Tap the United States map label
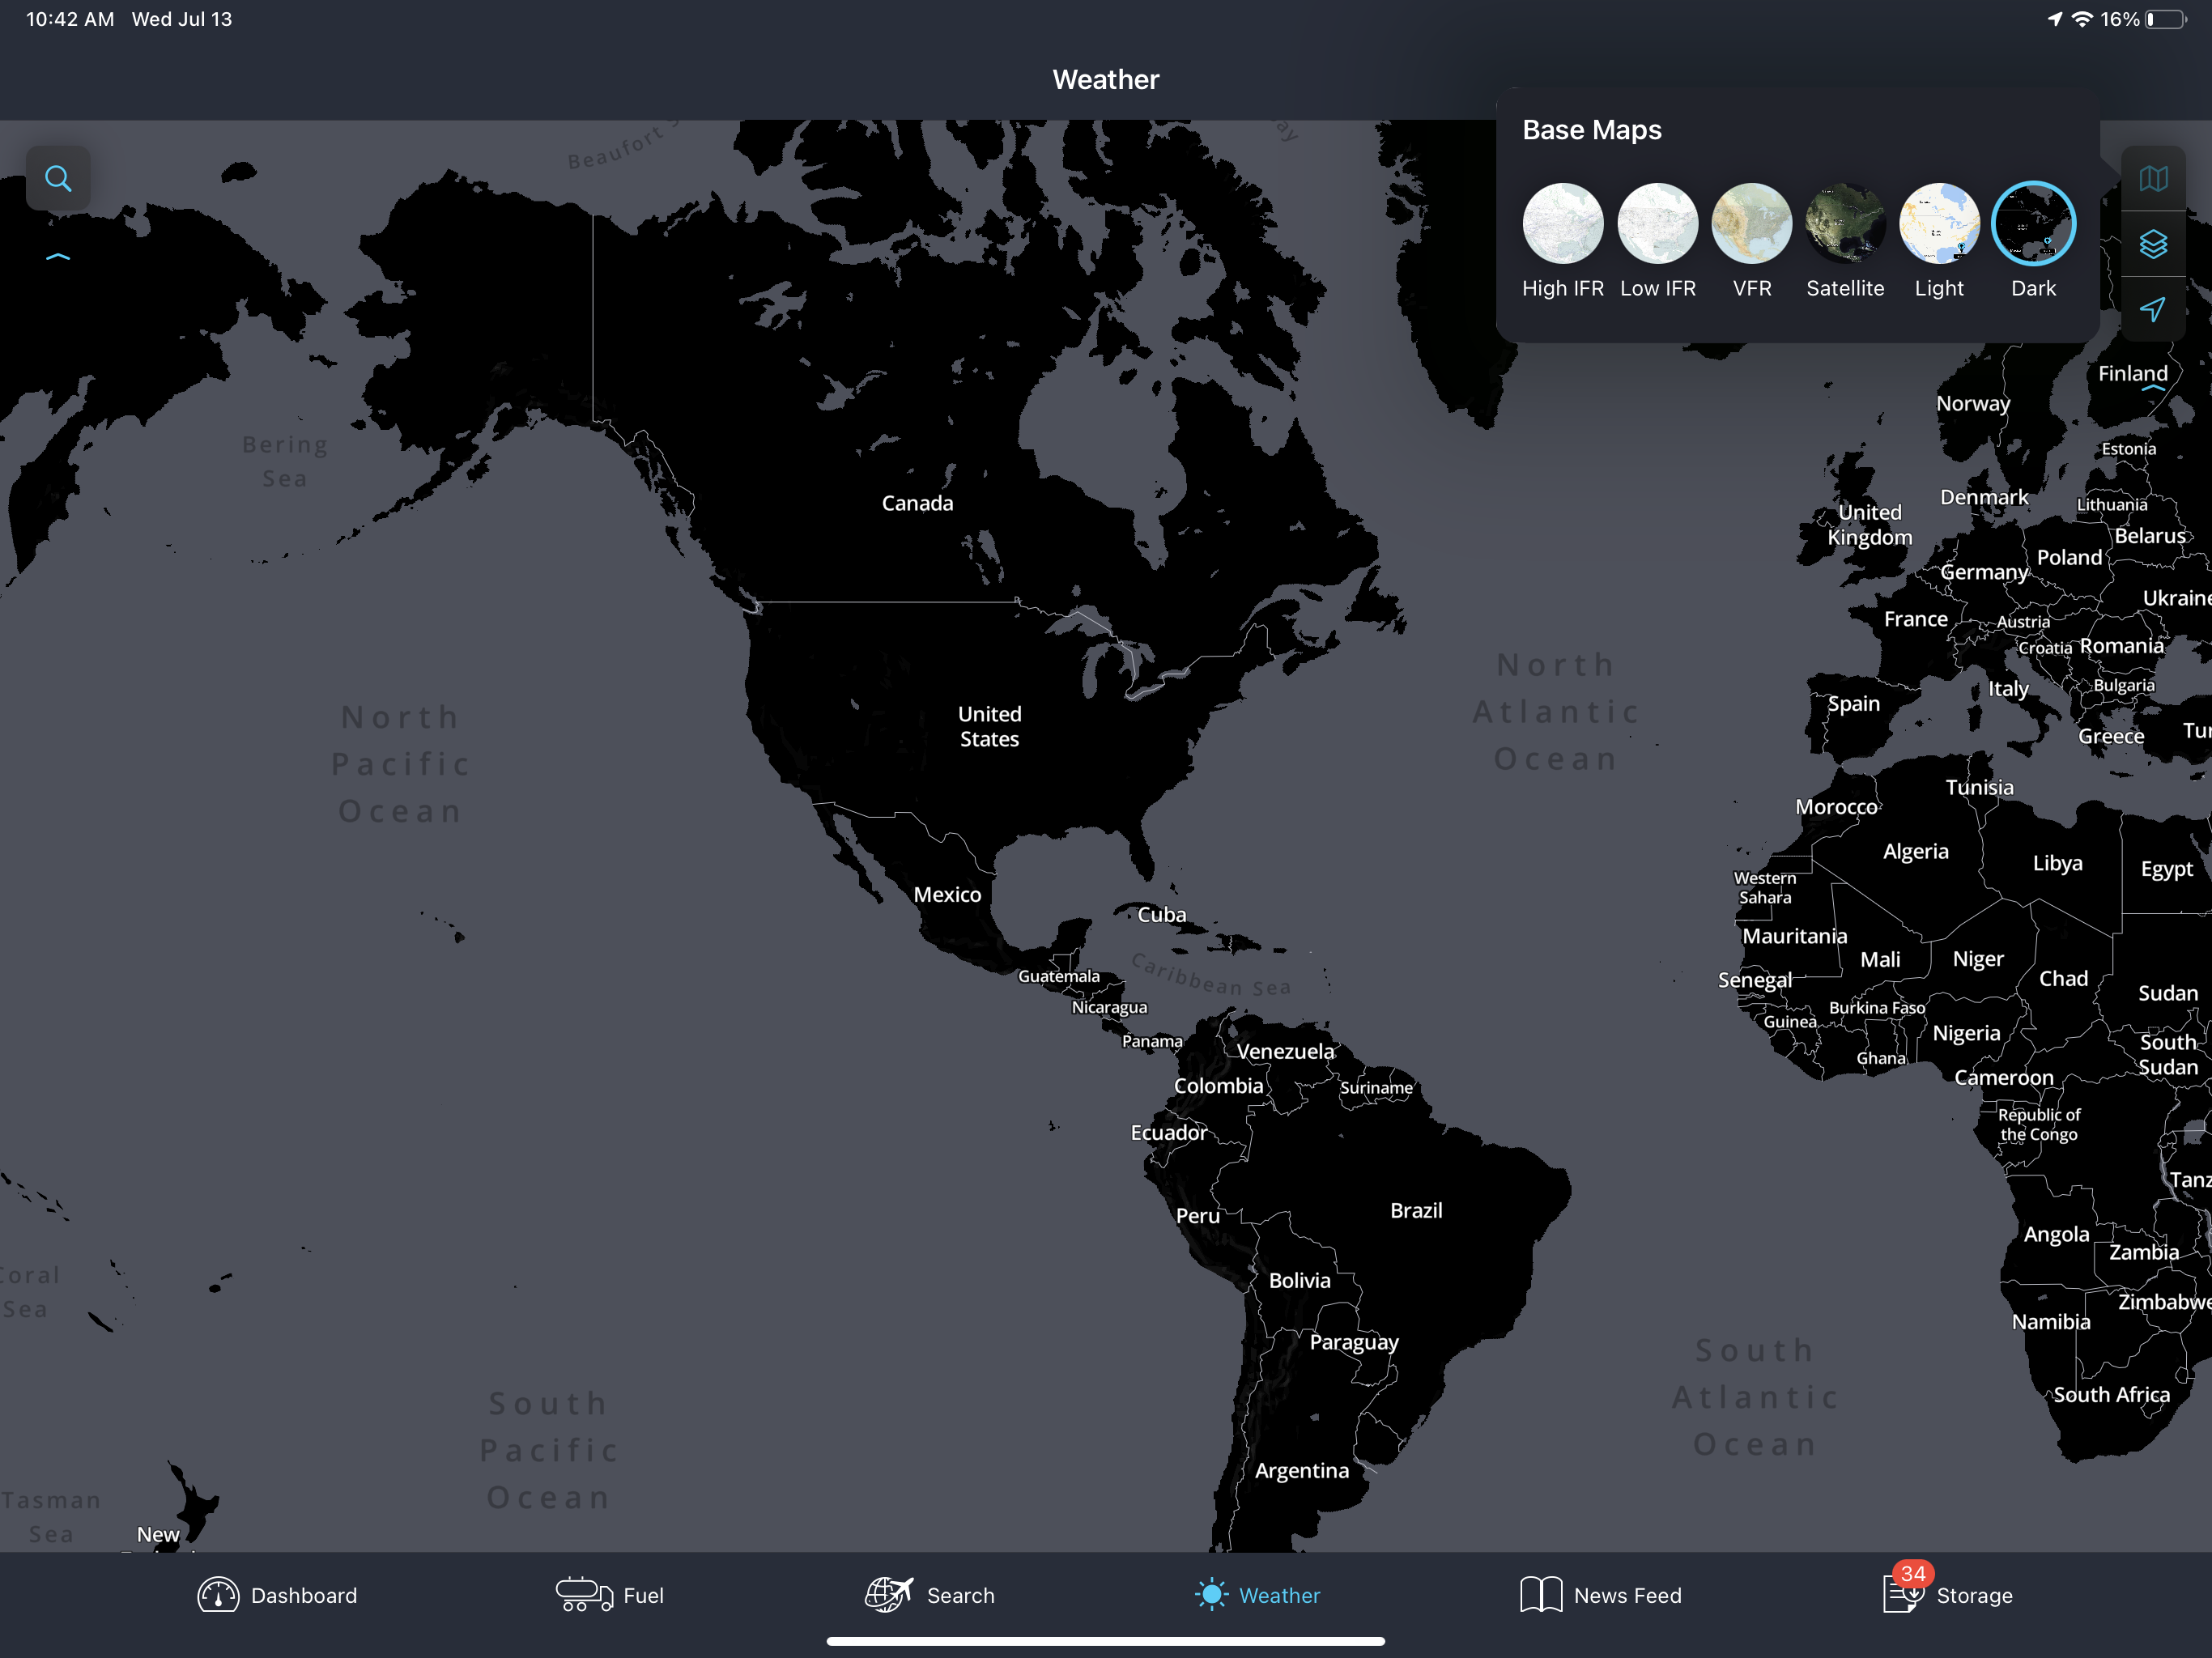This screenshot has height=1658, width=2212. pos(989,727)
